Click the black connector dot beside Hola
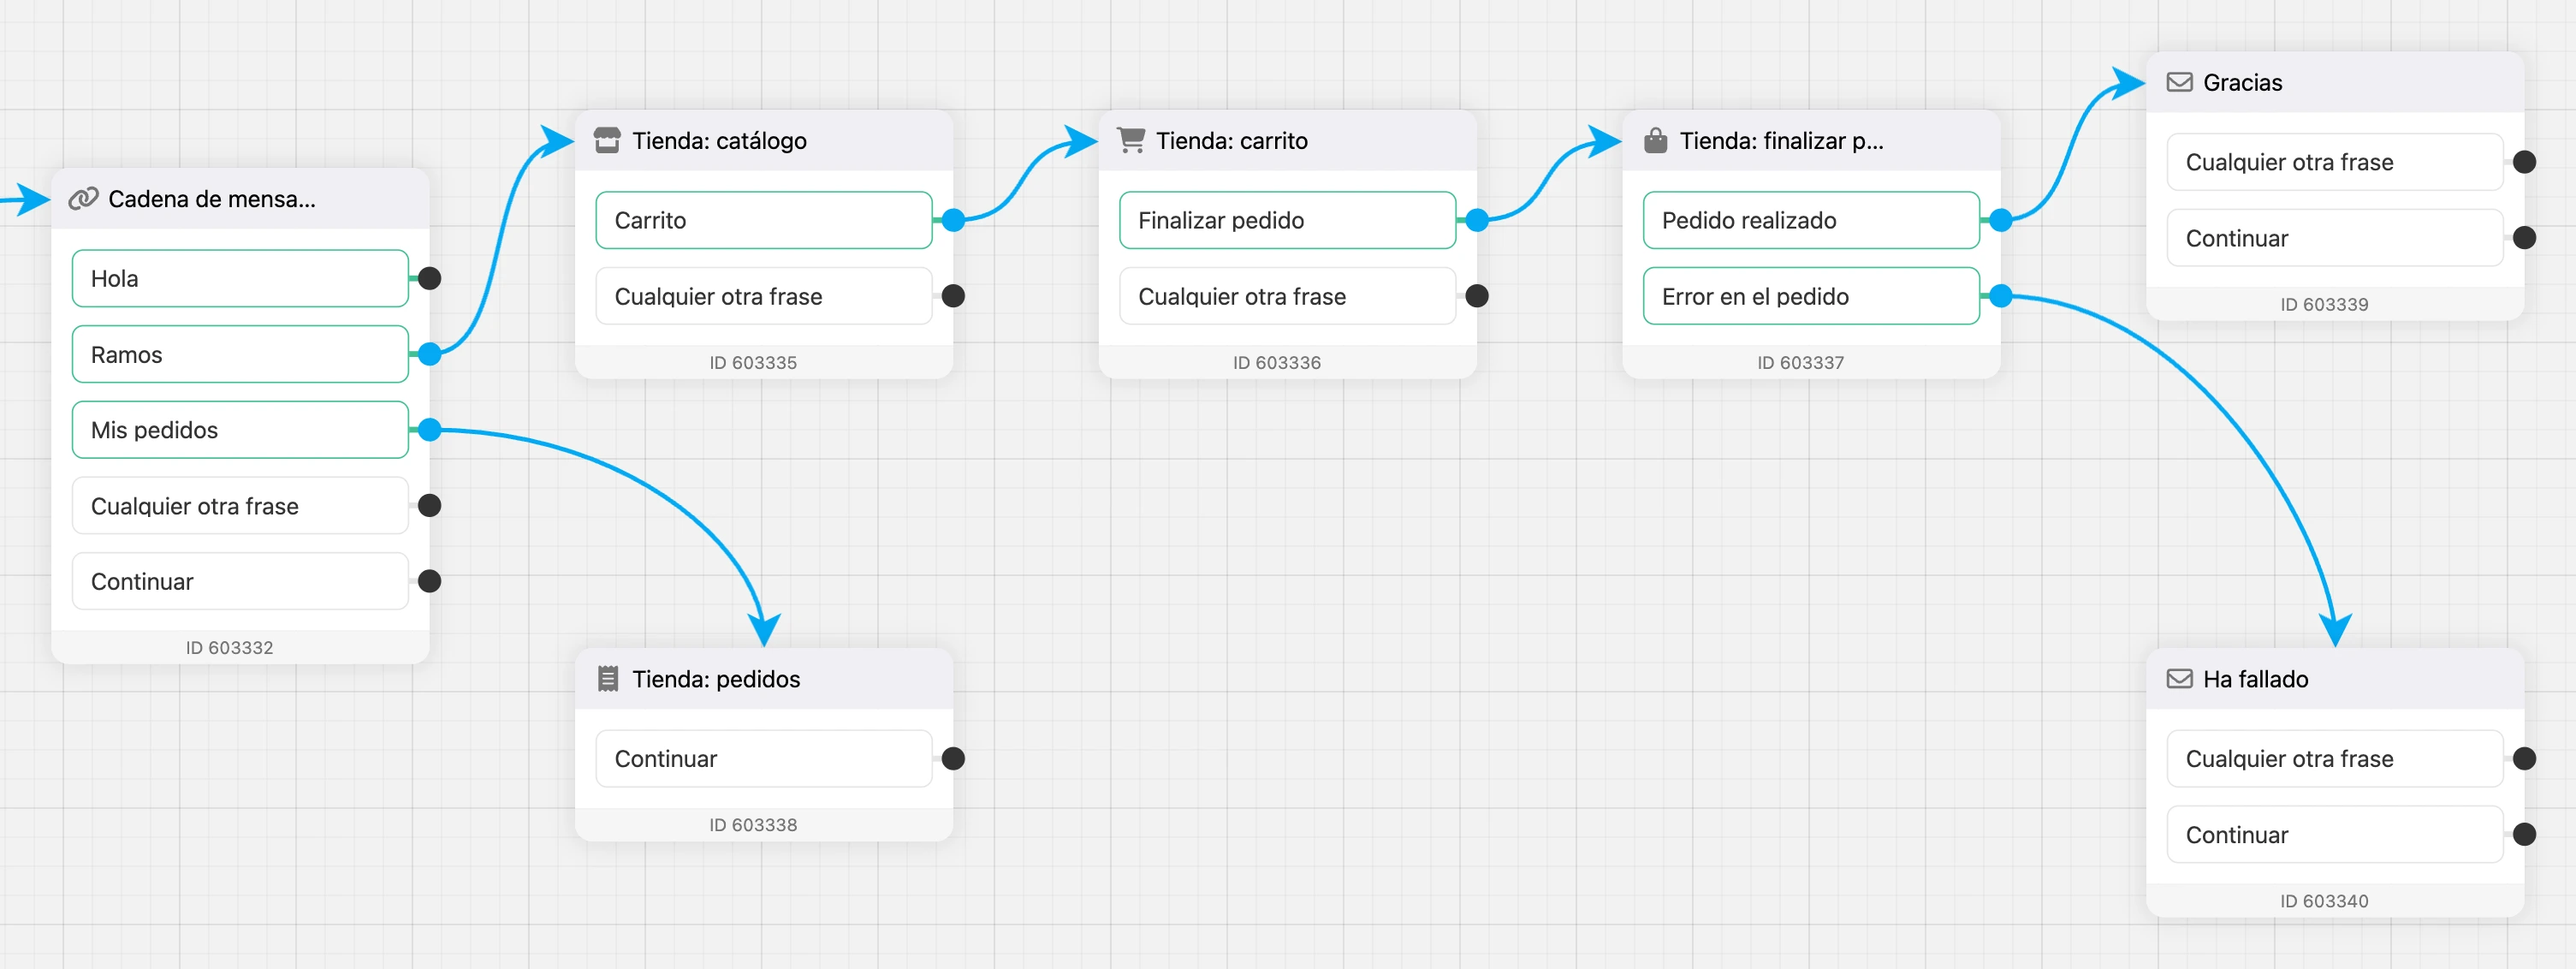 (x=430, y=279)
